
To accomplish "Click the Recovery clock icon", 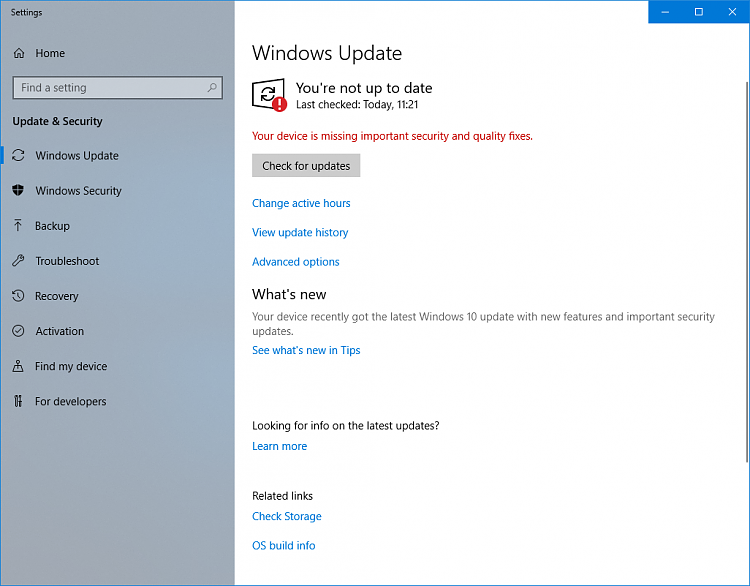I will 18,296.
